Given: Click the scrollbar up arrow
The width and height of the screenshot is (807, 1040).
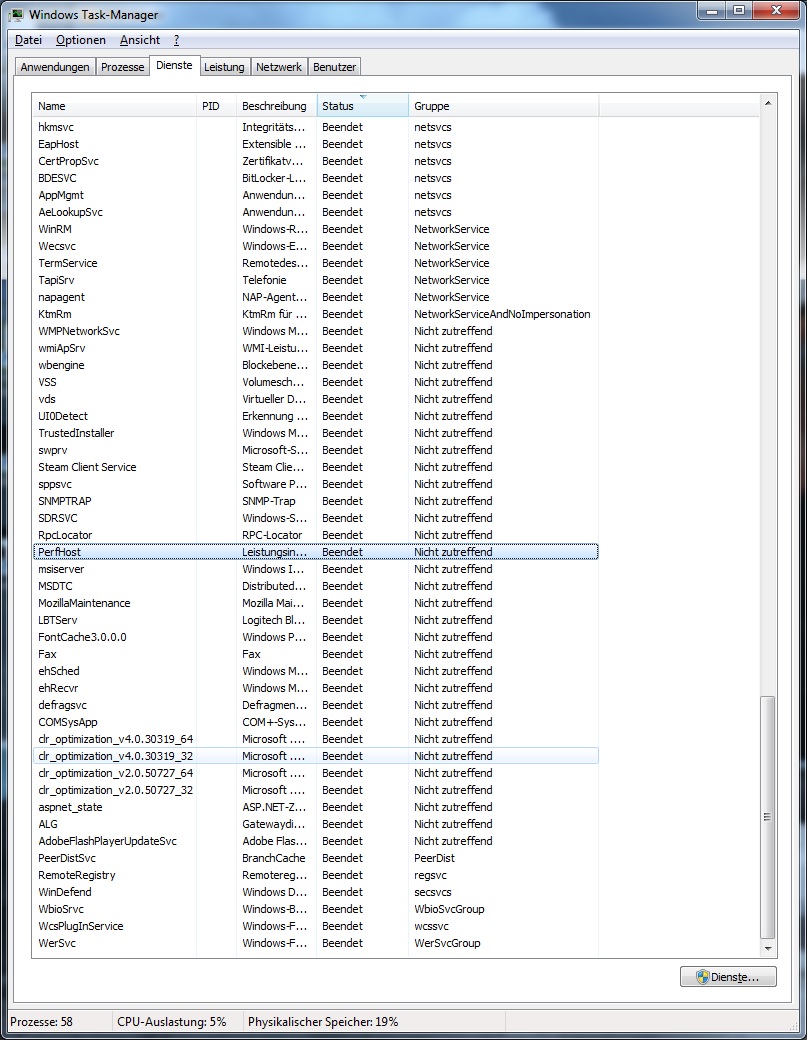Looking at the screenshot, I should click(768, 103).
